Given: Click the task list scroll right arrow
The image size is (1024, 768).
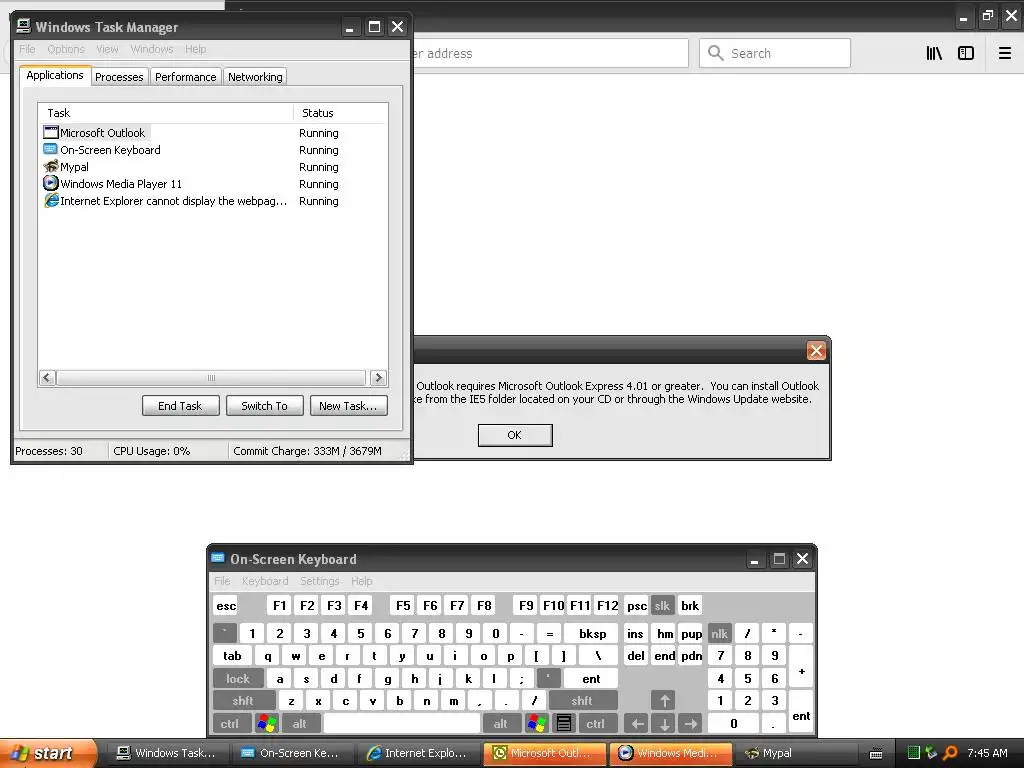Looking at the screenshot, I should (x=378, y=377).
